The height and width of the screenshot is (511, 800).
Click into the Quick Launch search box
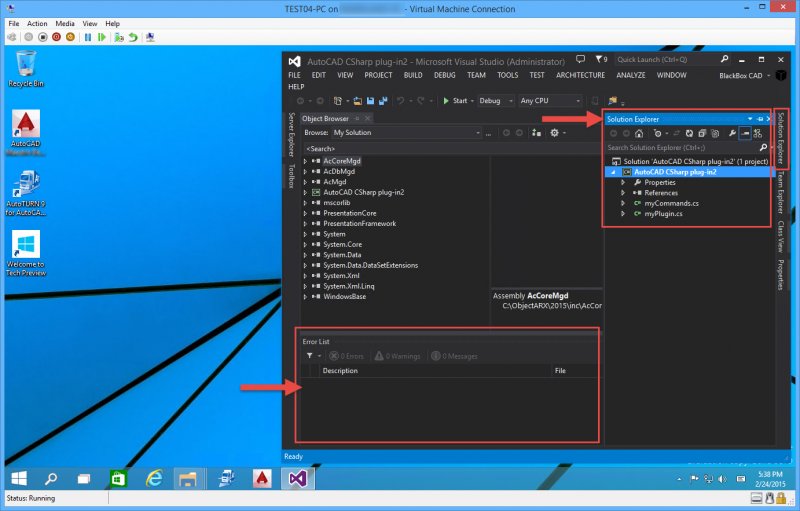coord(667,60)
